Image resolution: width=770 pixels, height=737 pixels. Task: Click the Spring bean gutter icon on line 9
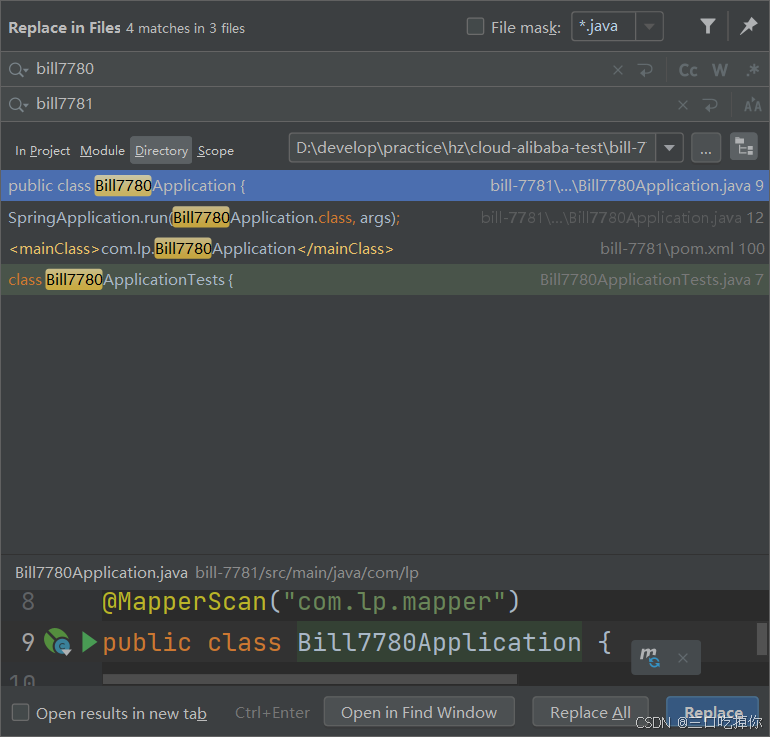(x=57, y=642)
